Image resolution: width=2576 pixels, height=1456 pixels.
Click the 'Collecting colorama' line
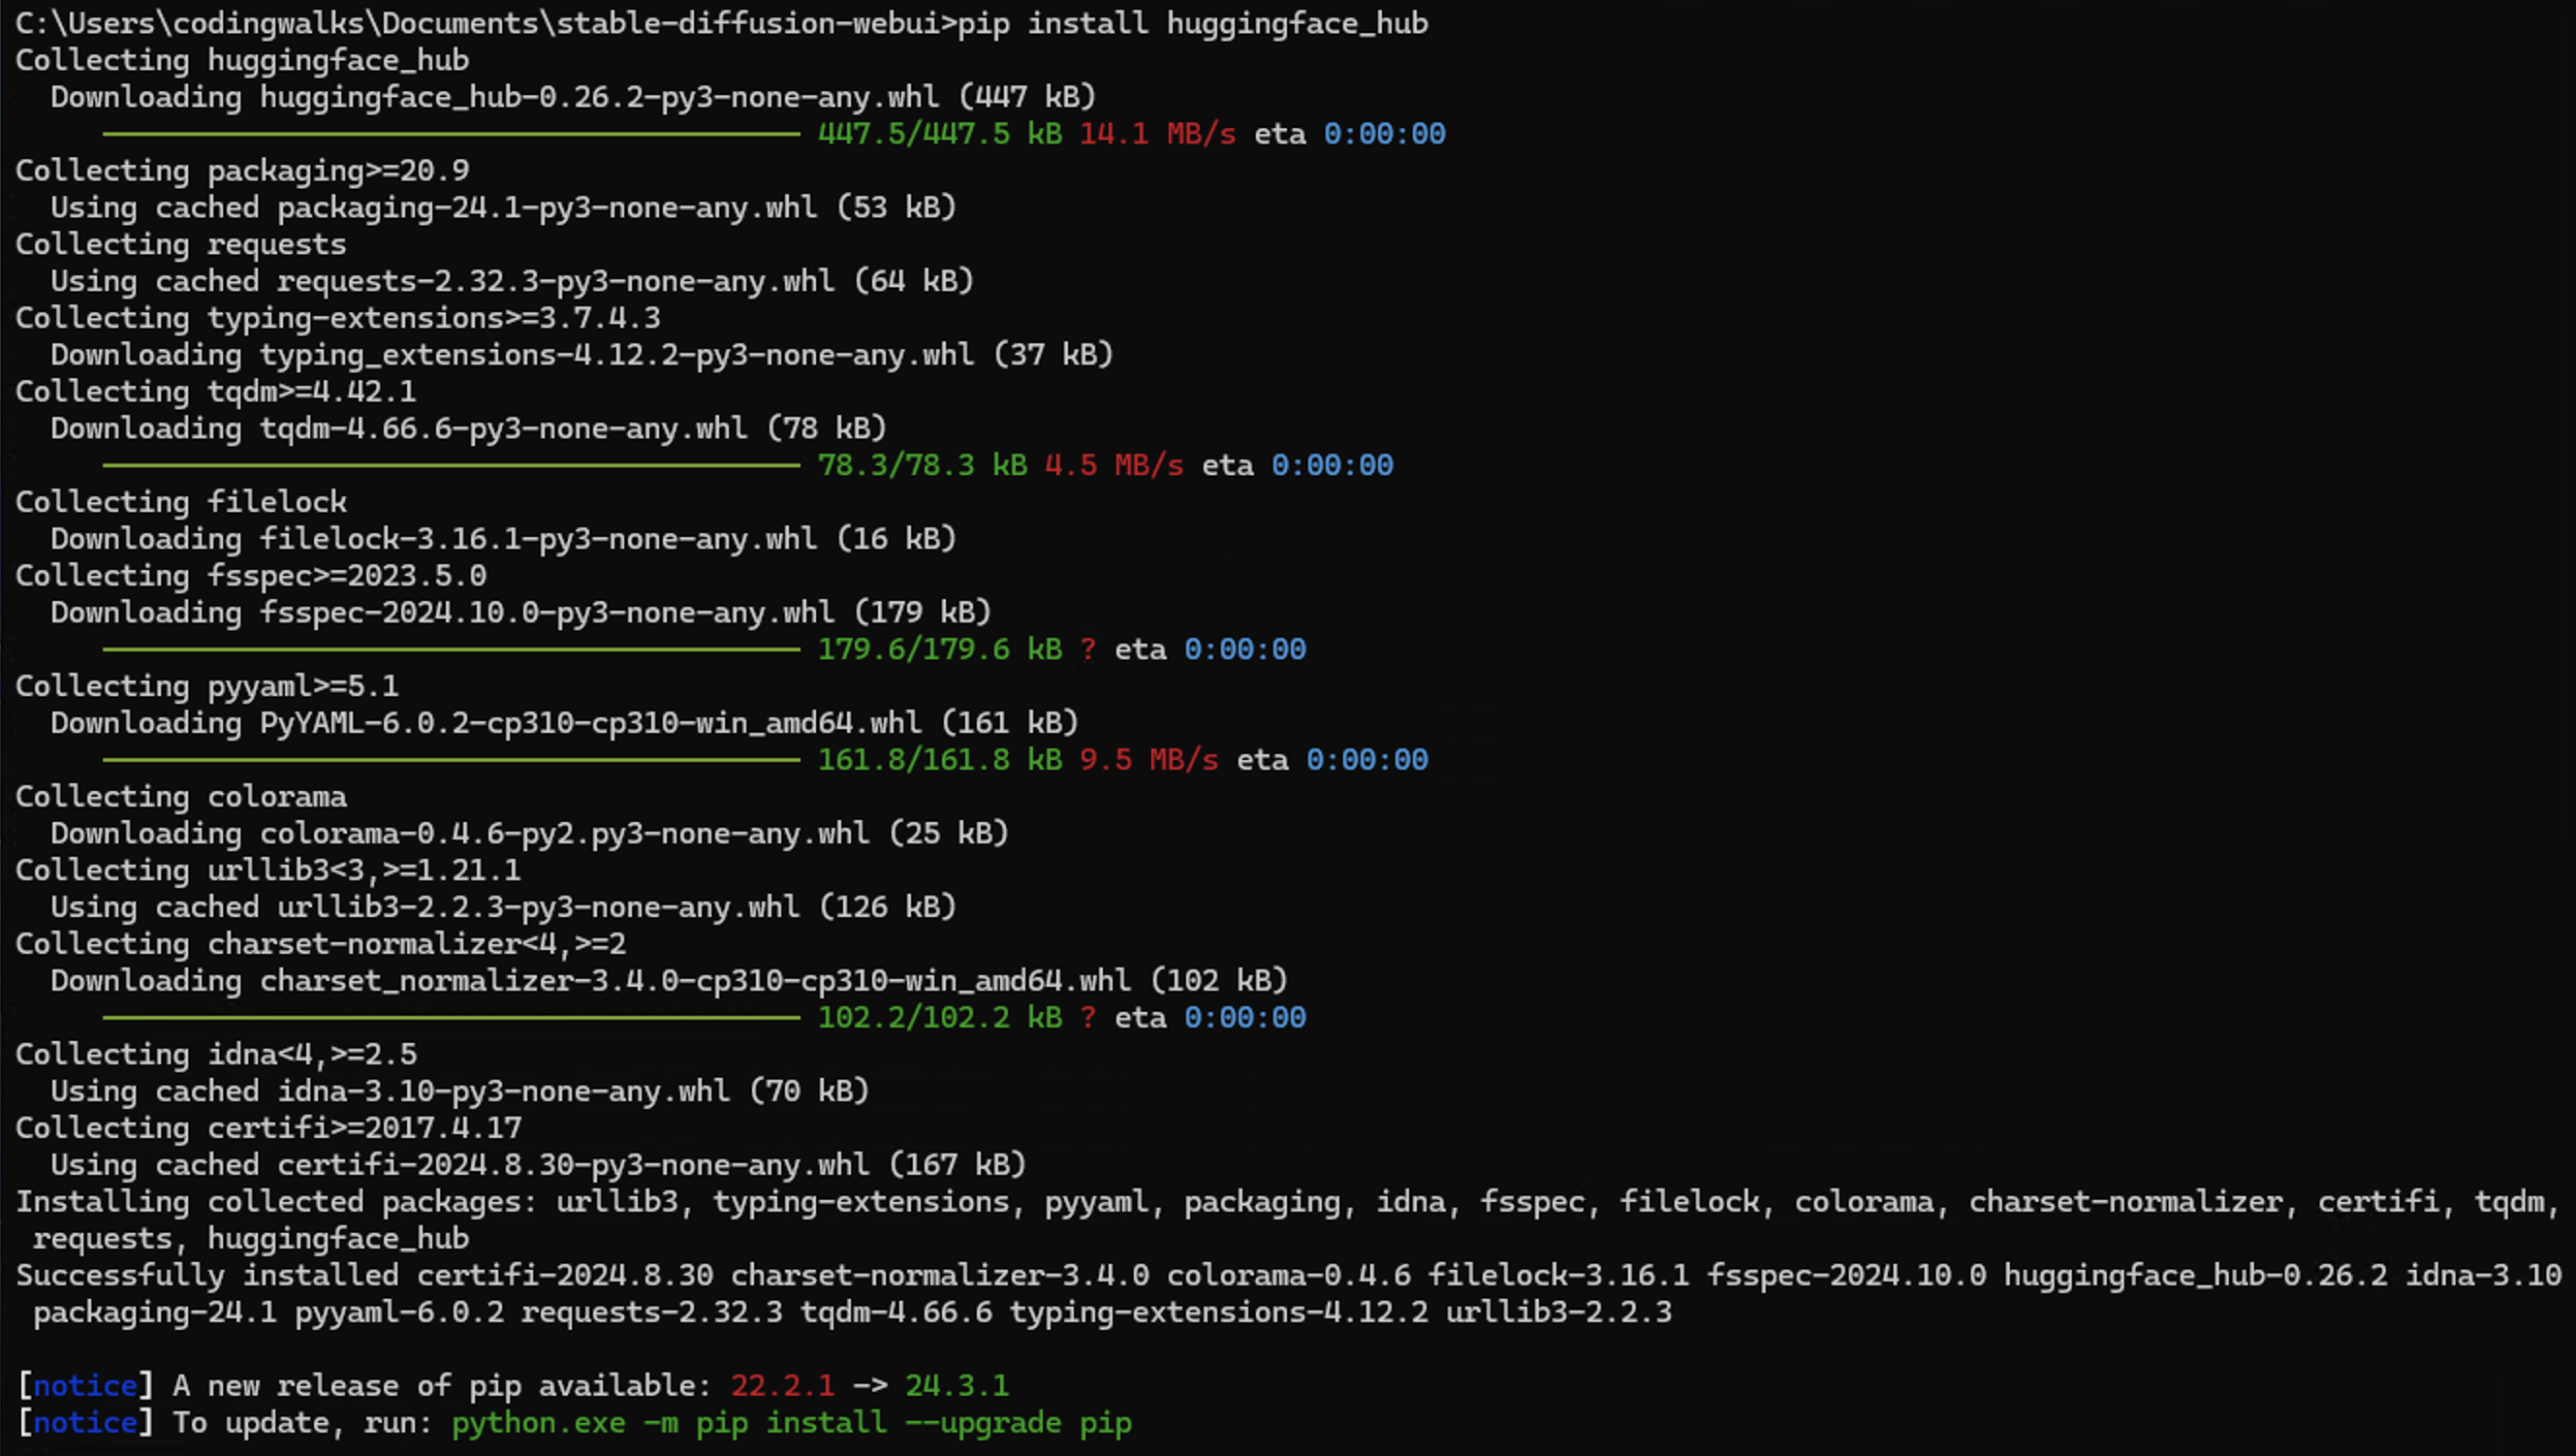180,796
